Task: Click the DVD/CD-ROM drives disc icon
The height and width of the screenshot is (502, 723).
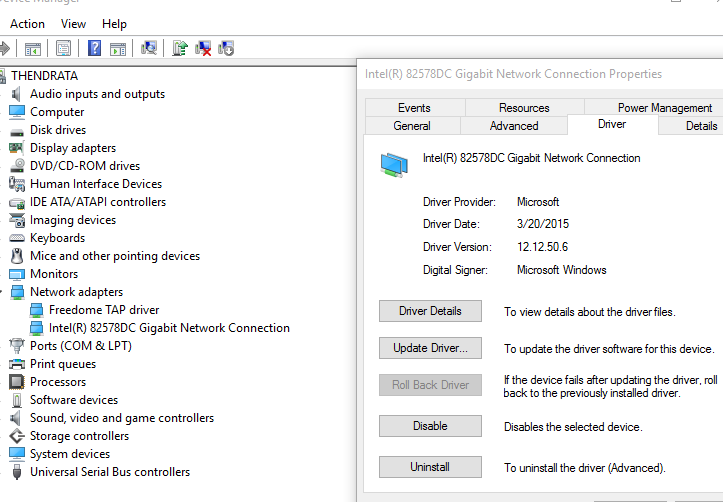Action: (17, 166)
